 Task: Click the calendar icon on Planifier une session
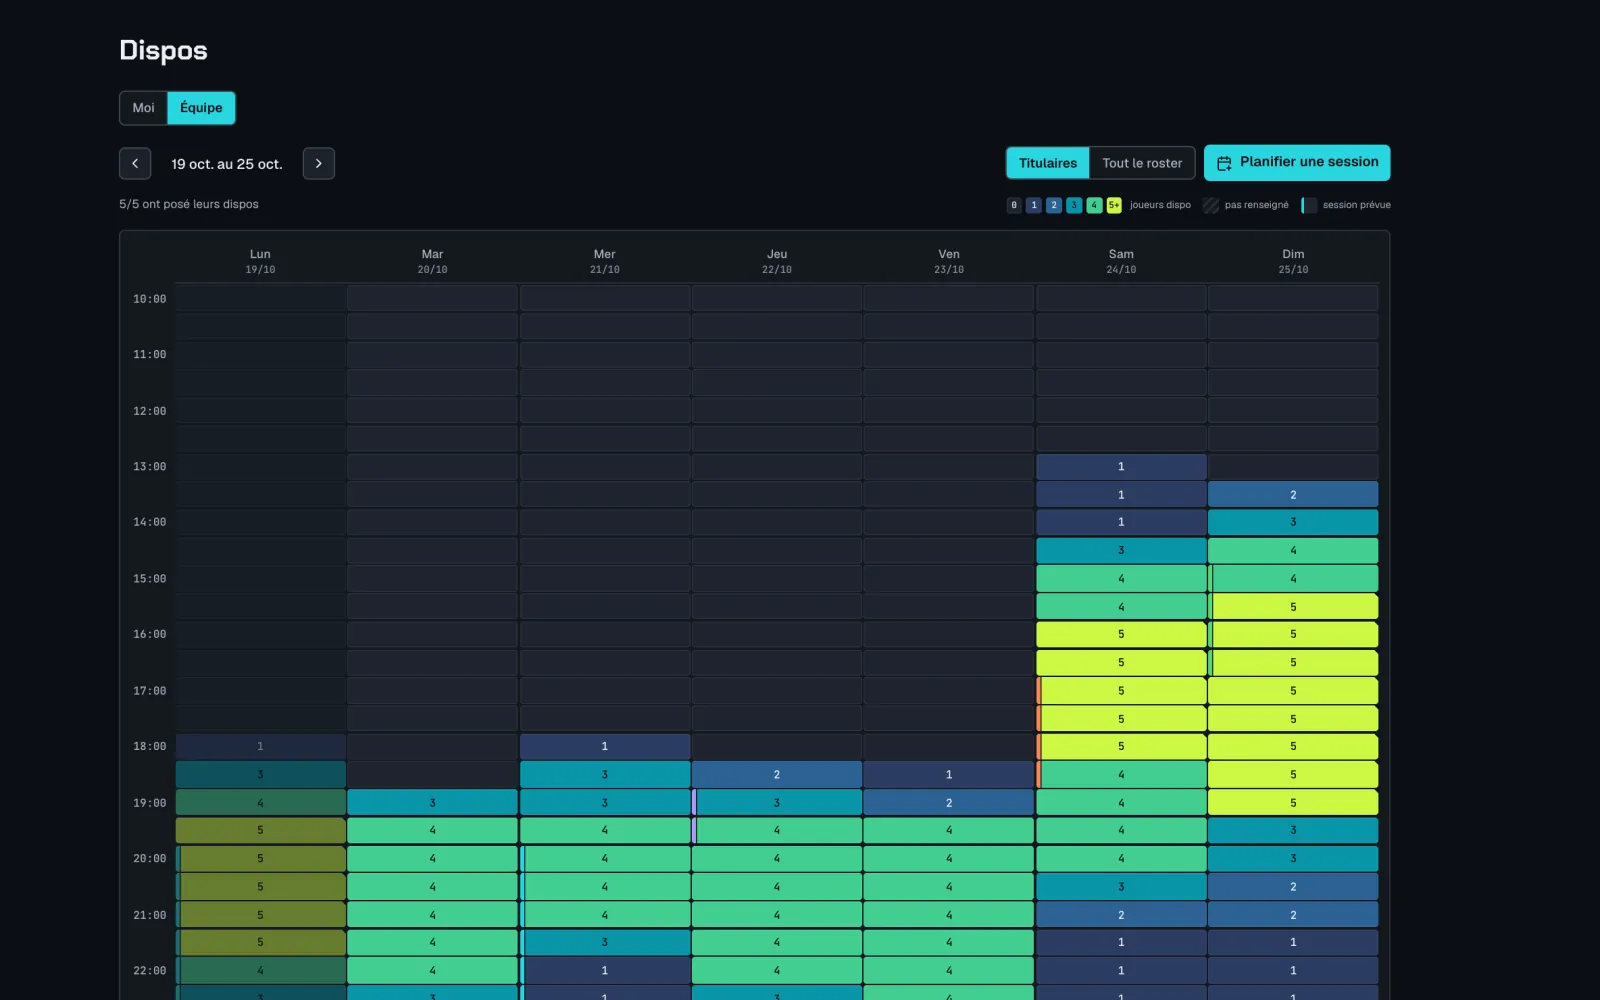1224,163
